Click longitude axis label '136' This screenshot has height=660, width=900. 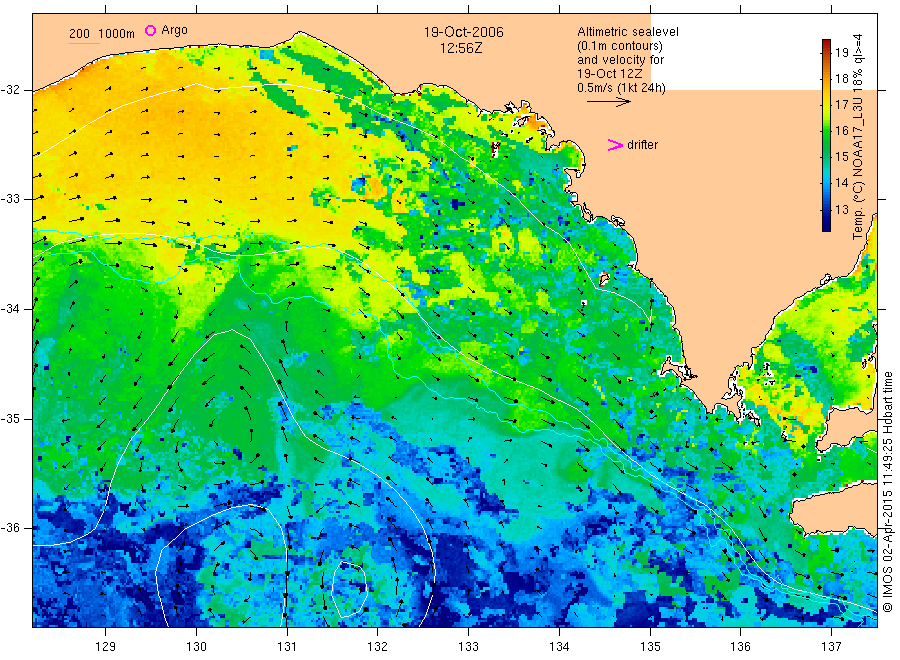tap(740, 647)
